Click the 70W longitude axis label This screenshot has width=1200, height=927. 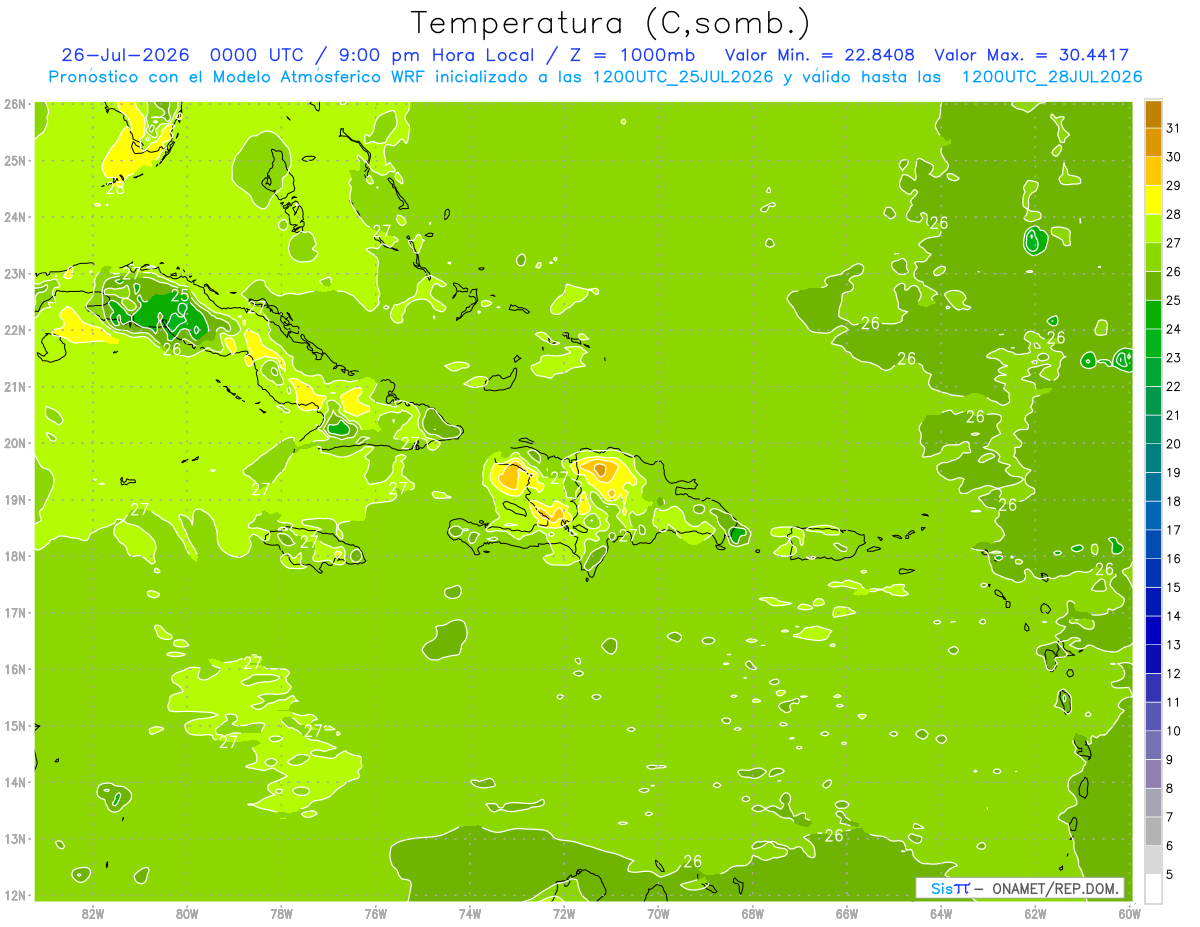[658, 912]
